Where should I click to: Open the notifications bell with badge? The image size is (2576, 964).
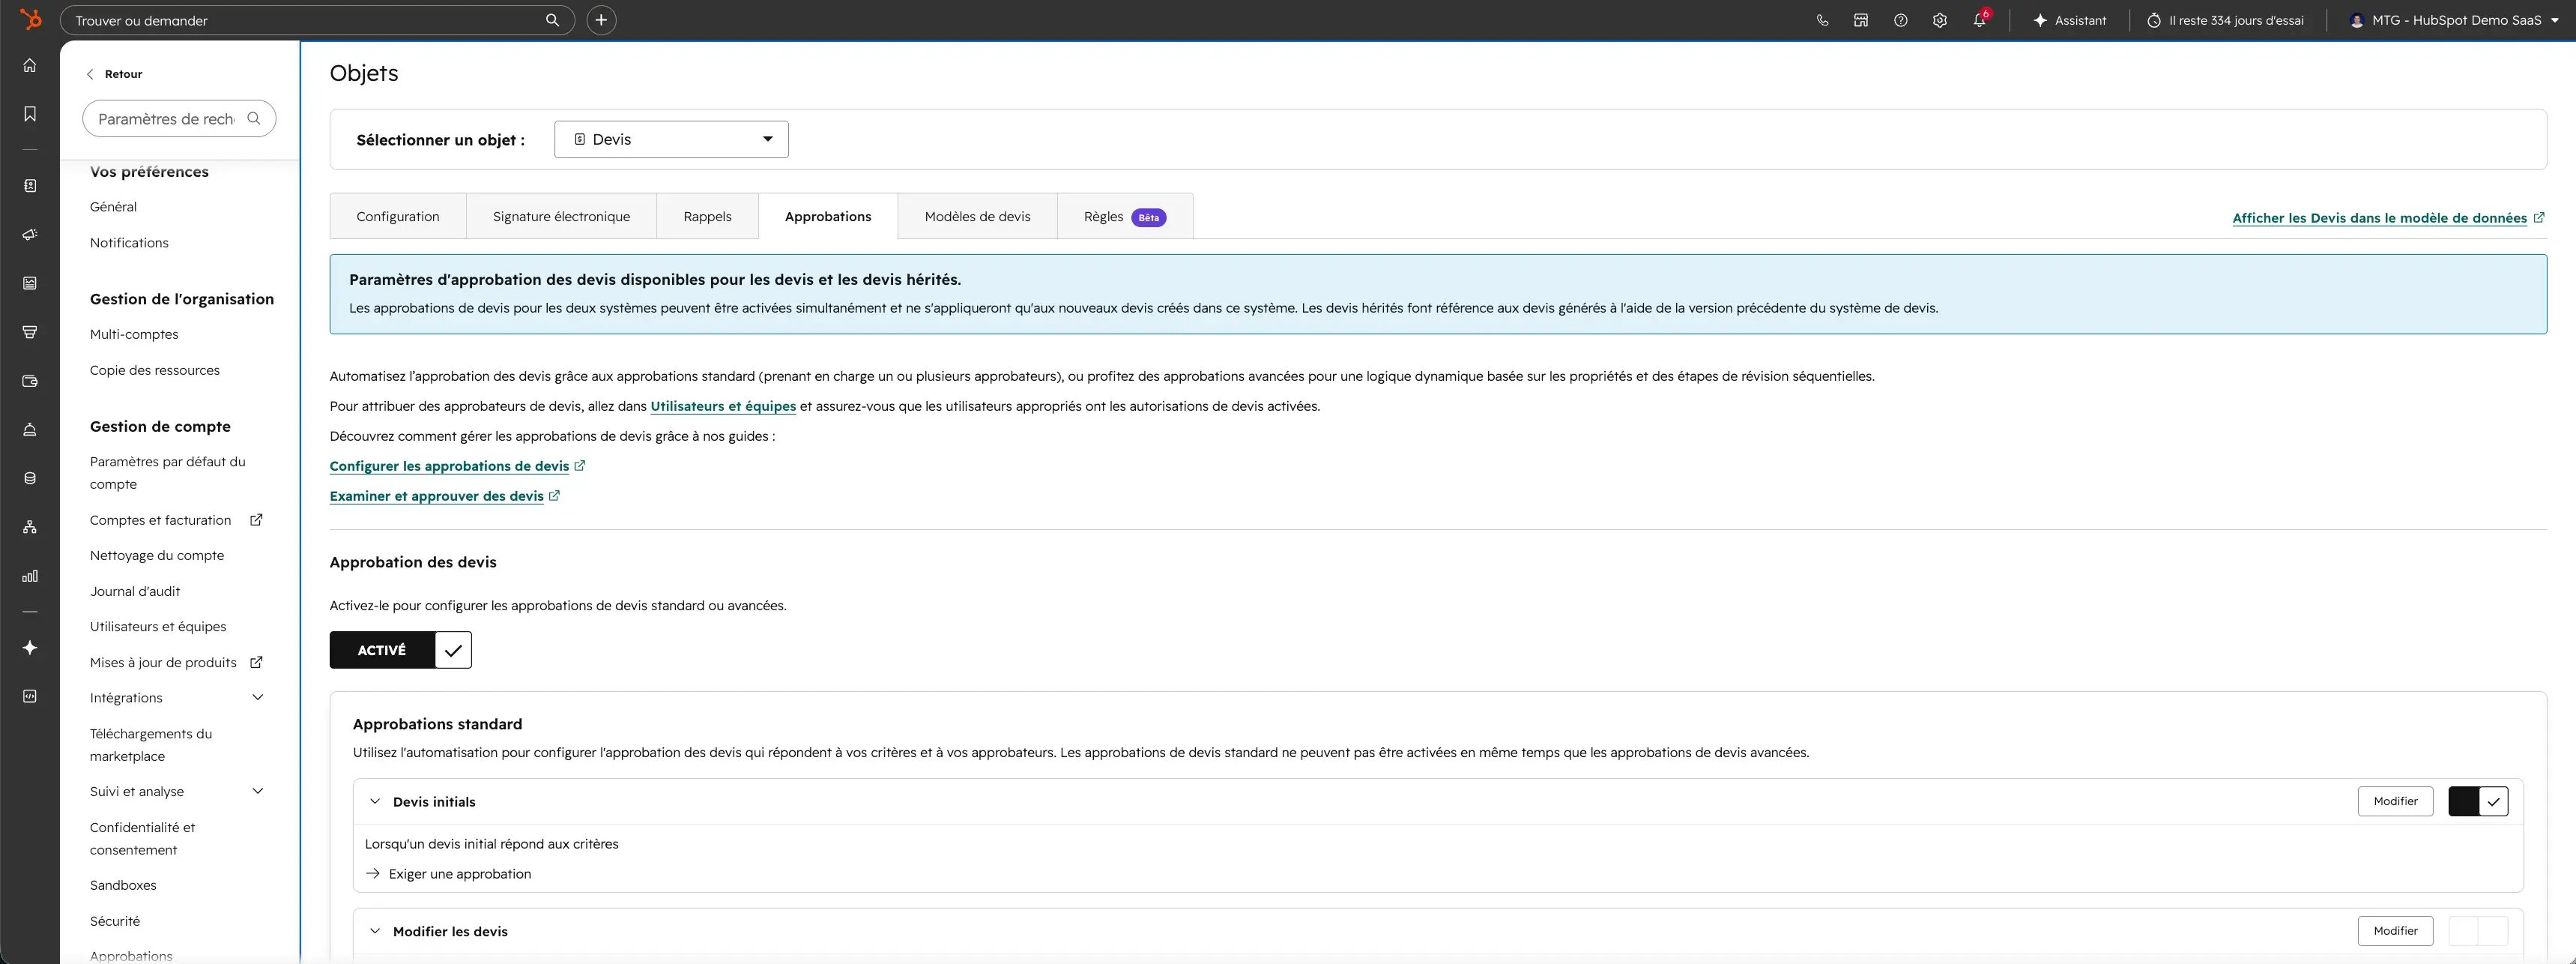tap(1980, 19)
